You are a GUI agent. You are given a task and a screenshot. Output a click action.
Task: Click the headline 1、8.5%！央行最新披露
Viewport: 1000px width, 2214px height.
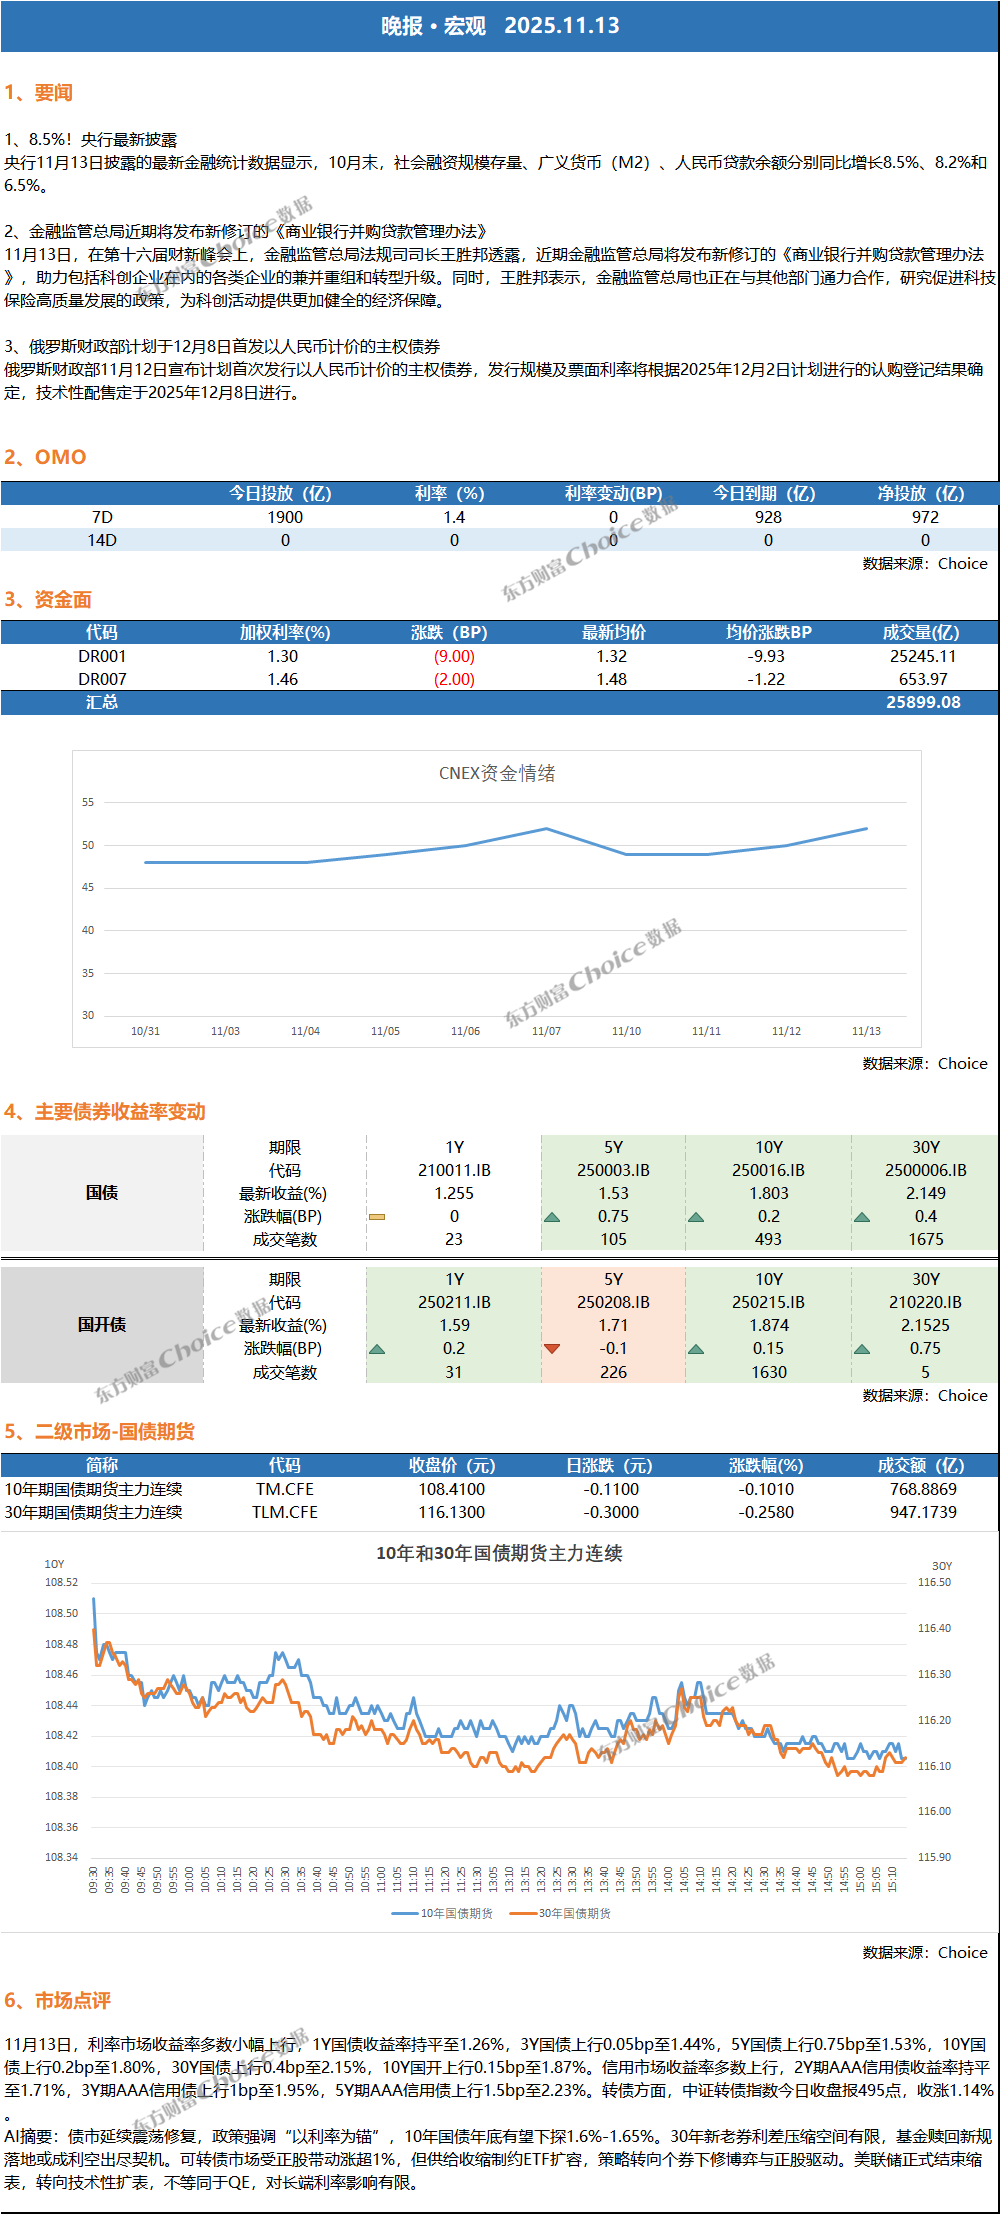click(91, 140)
